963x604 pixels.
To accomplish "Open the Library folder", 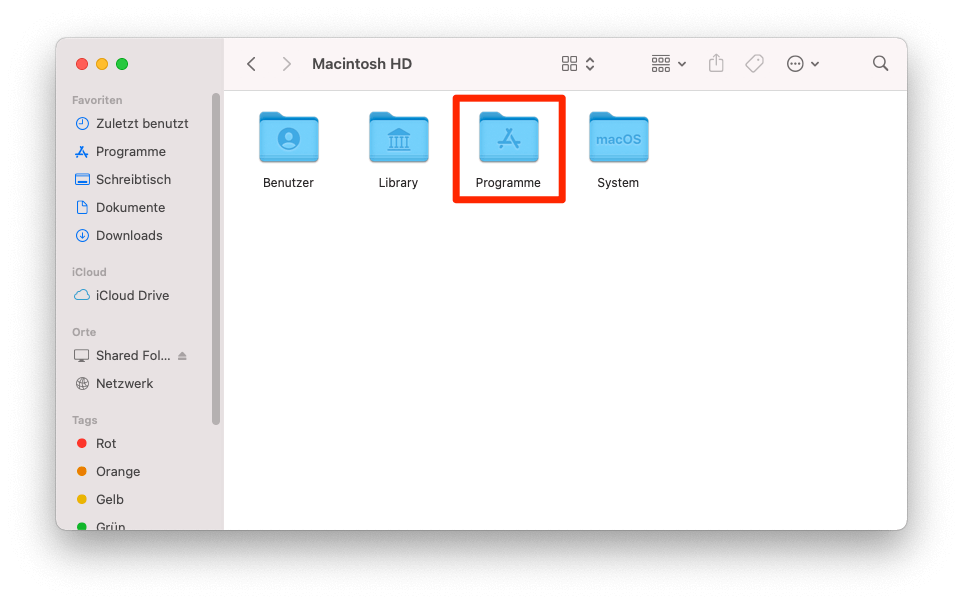I will pos(398,137).
